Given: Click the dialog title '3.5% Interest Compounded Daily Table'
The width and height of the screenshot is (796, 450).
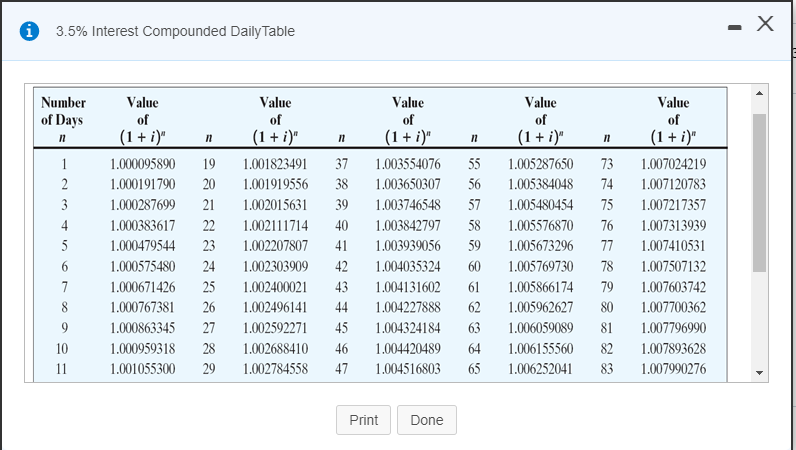Looking at the screenshot, I should coord(175,31).
